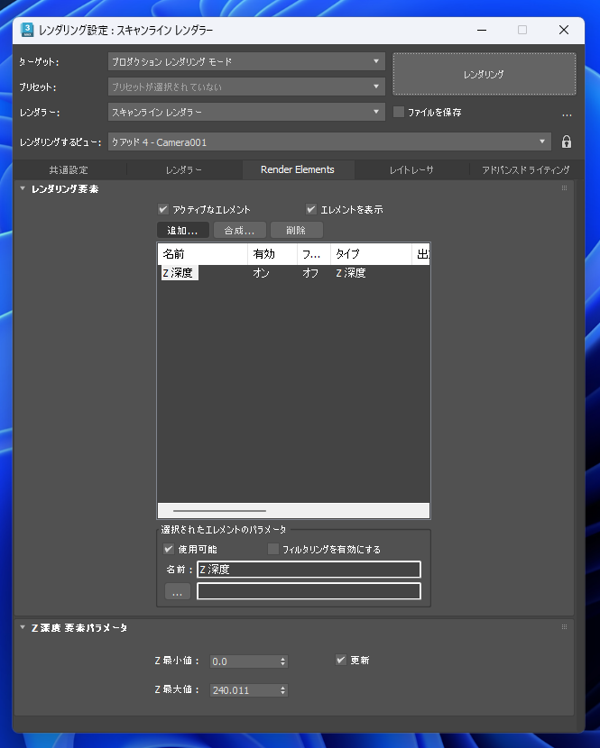Open the レンダリングするビュー dropdown

pos(329,142)
